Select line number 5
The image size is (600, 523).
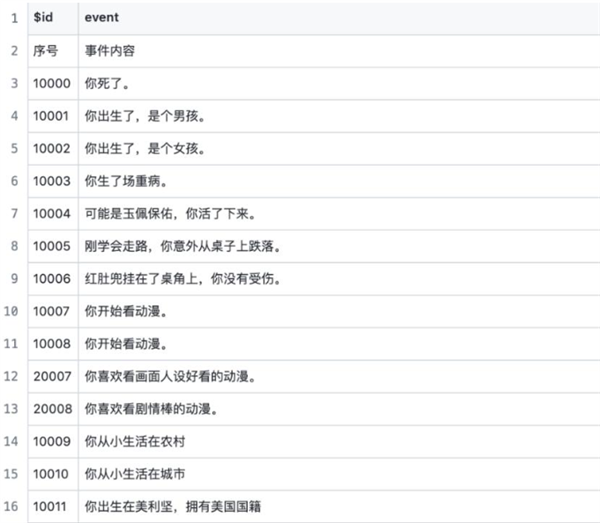click(x=12, y=148)
